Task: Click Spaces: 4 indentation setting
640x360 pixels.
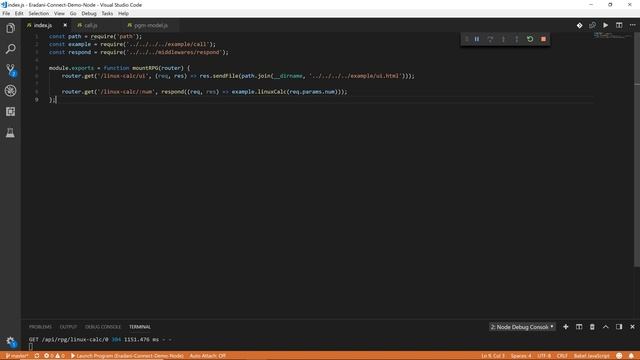Action: (x=521, y=356)
